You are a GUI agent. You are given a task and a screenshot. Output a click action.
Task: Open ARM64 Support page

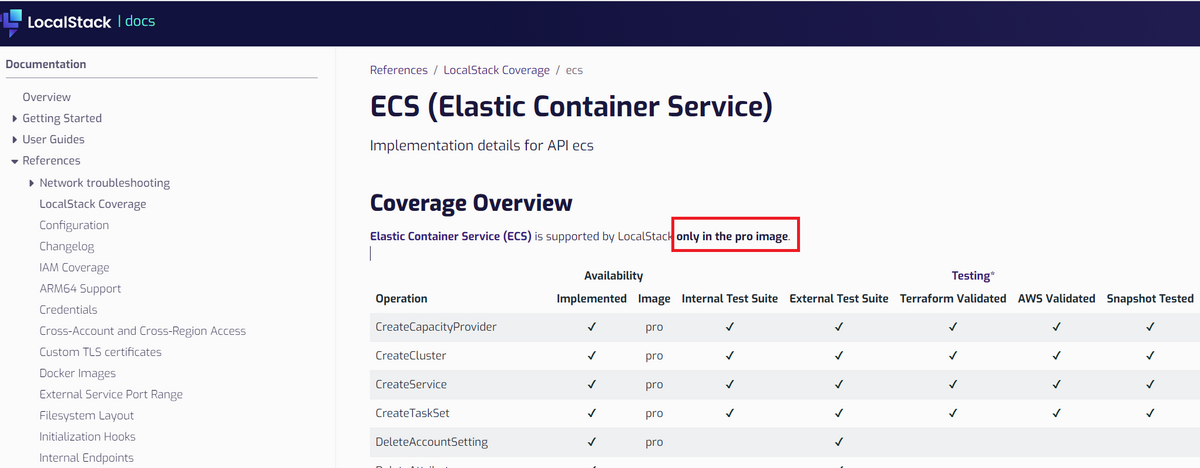80,289
